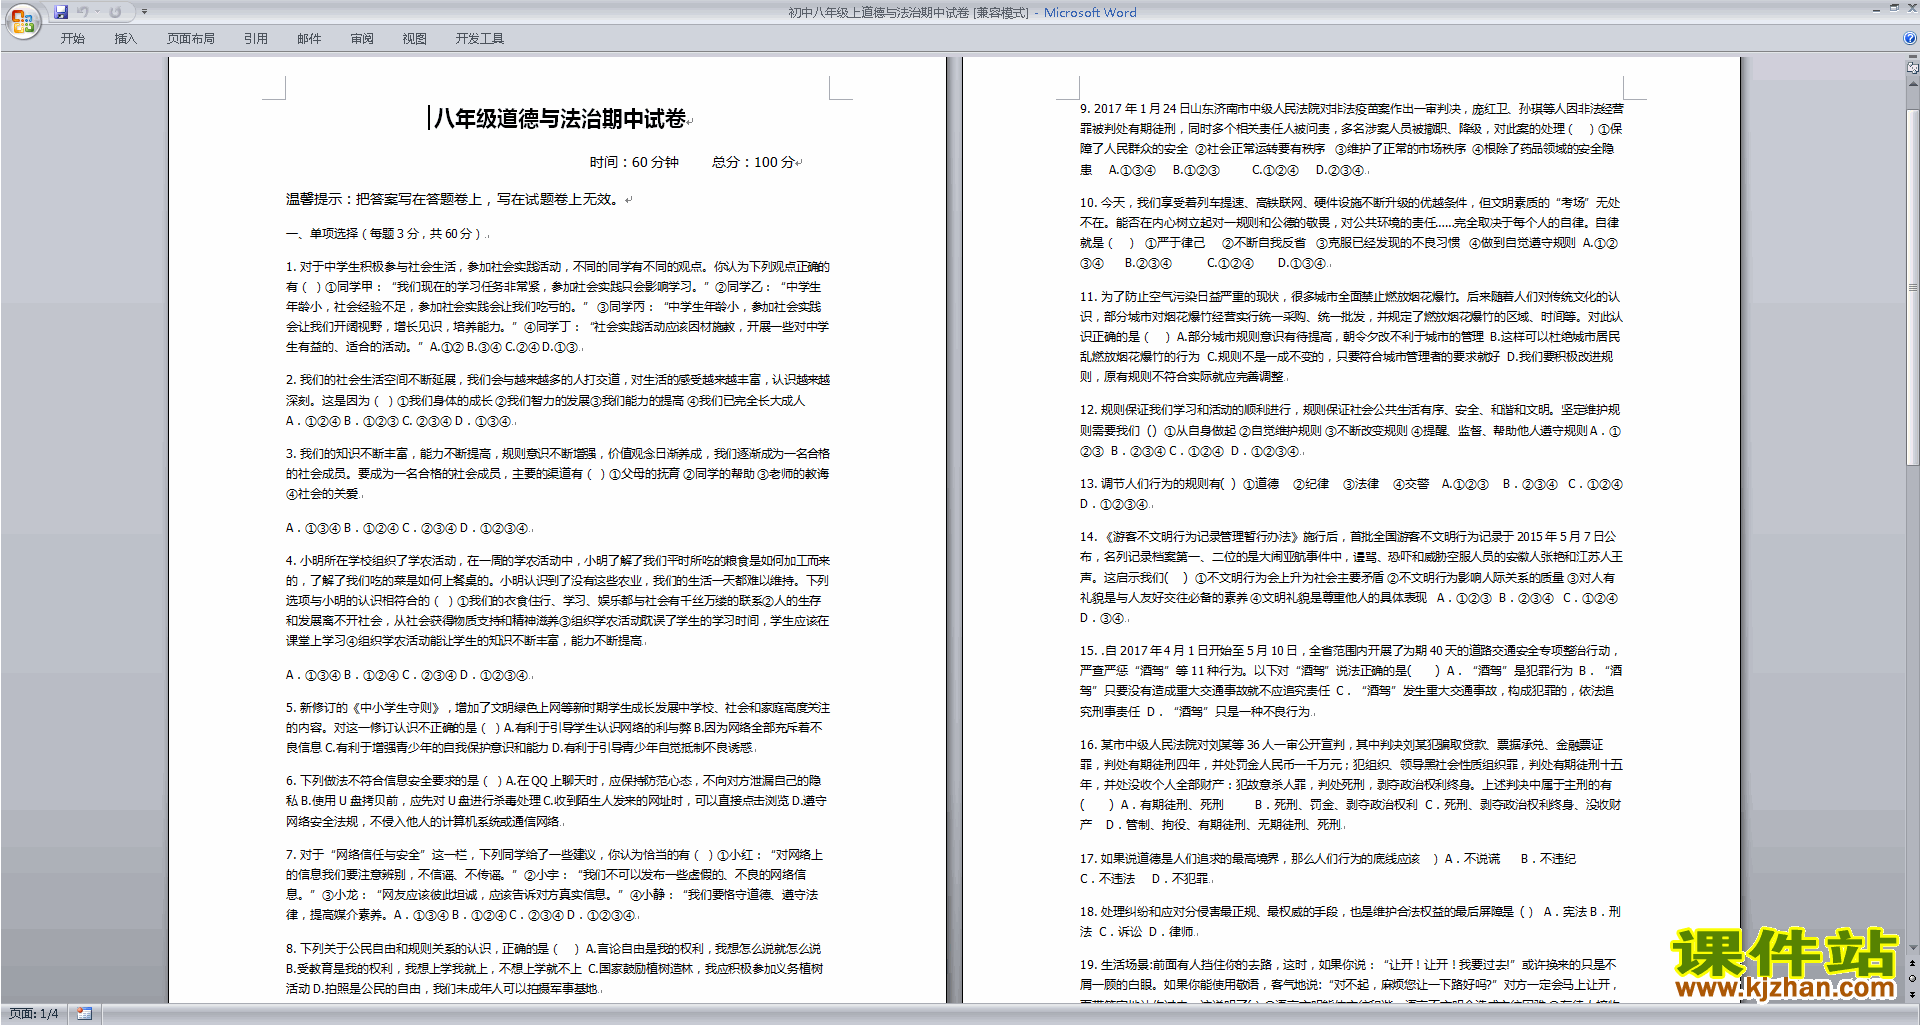This screenshot has height=1025, width=1920.
Task: Click question 17 text 如果说道德是
Action: (1328, 868)
